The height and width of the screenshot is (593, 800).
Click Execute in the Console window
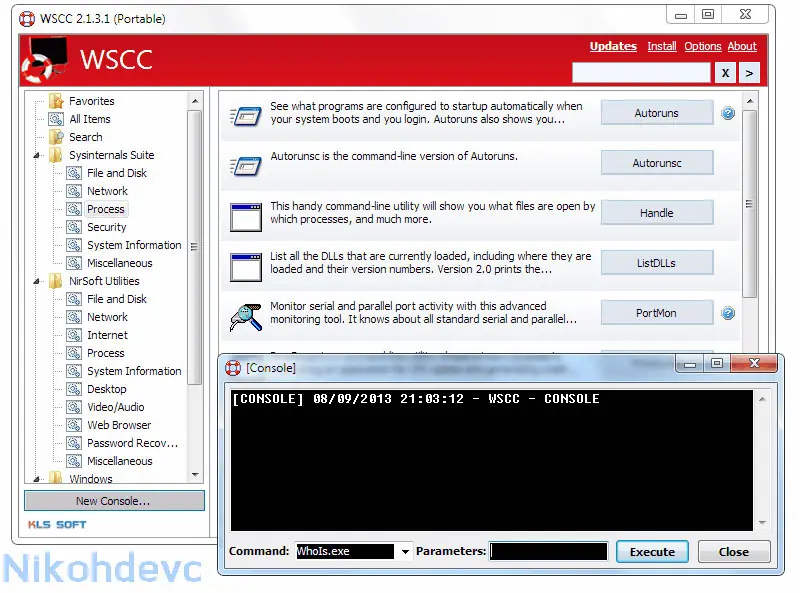click(x=652, y=552)
